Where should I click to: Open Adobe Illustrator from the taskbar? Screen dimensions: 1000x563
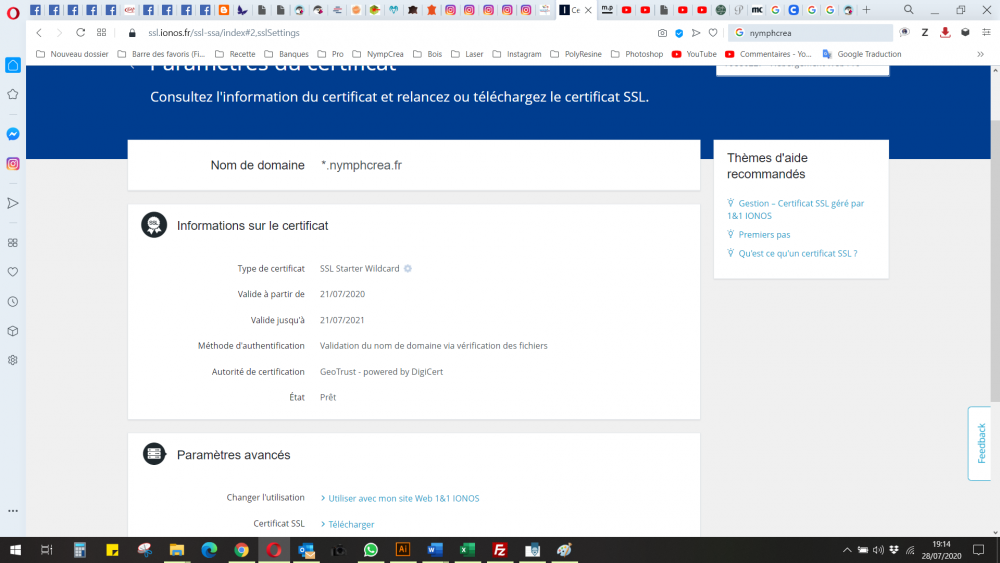(403, 550)
